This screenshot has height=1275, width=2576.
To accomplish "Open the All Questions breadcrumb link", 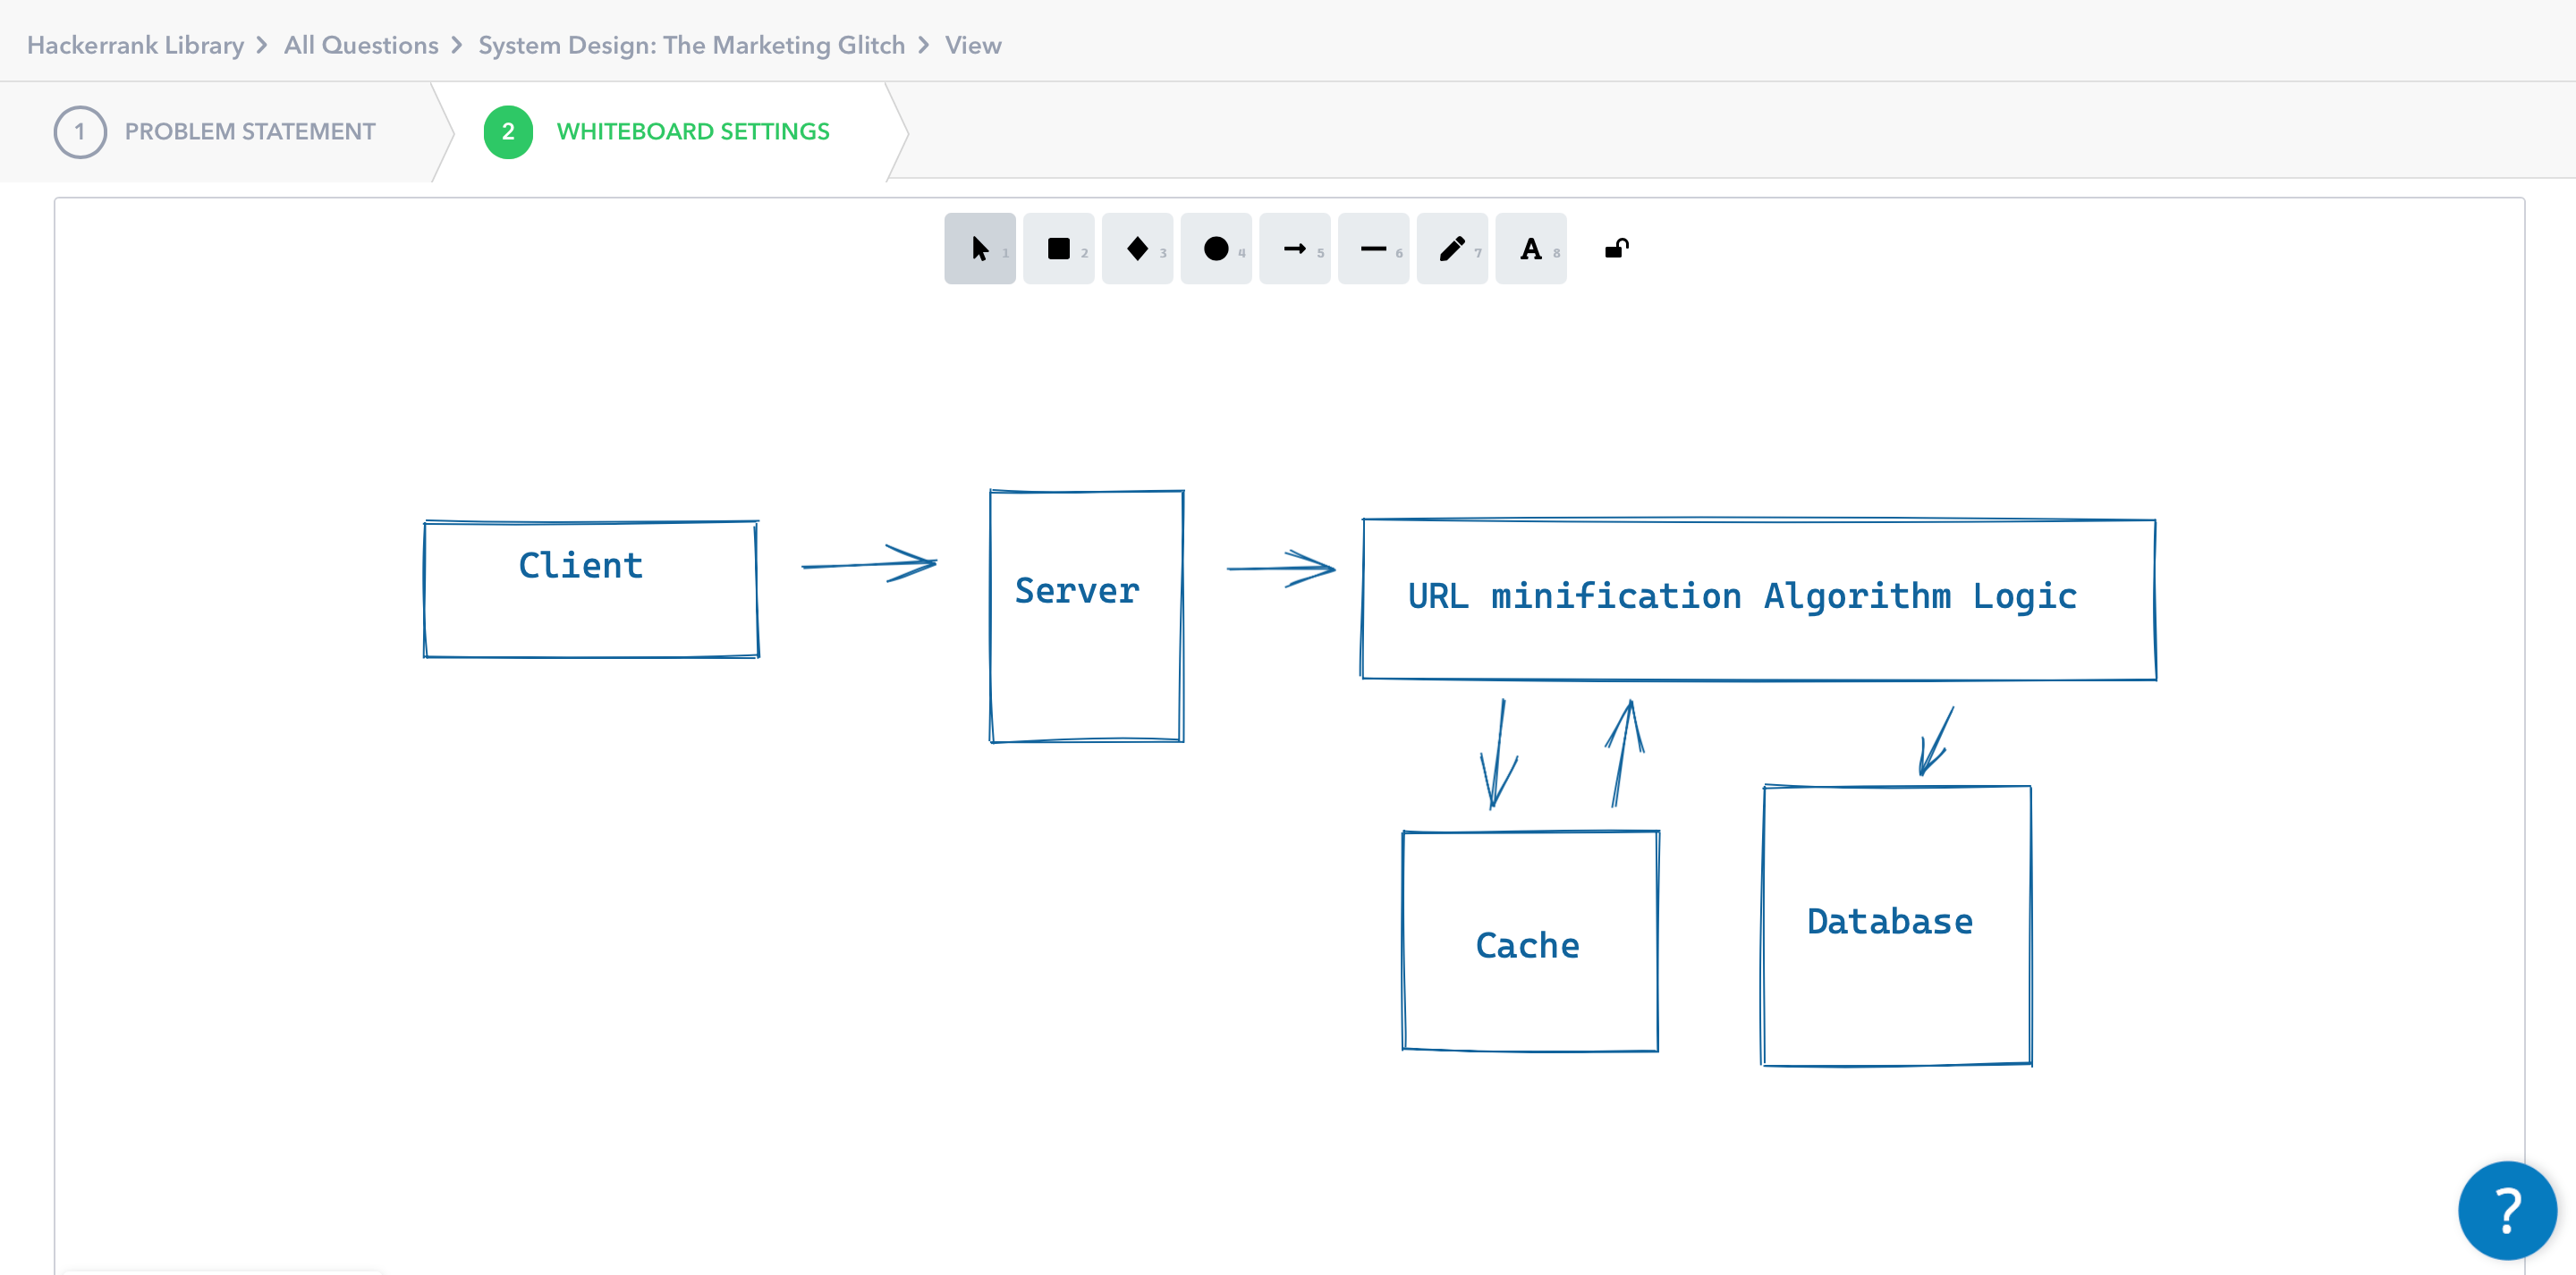I will tap(360, 45).
